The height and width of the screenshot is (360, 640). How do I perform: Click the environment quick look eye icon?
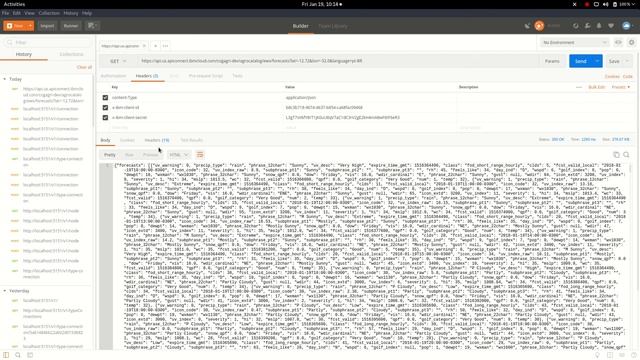pos(618,42)
